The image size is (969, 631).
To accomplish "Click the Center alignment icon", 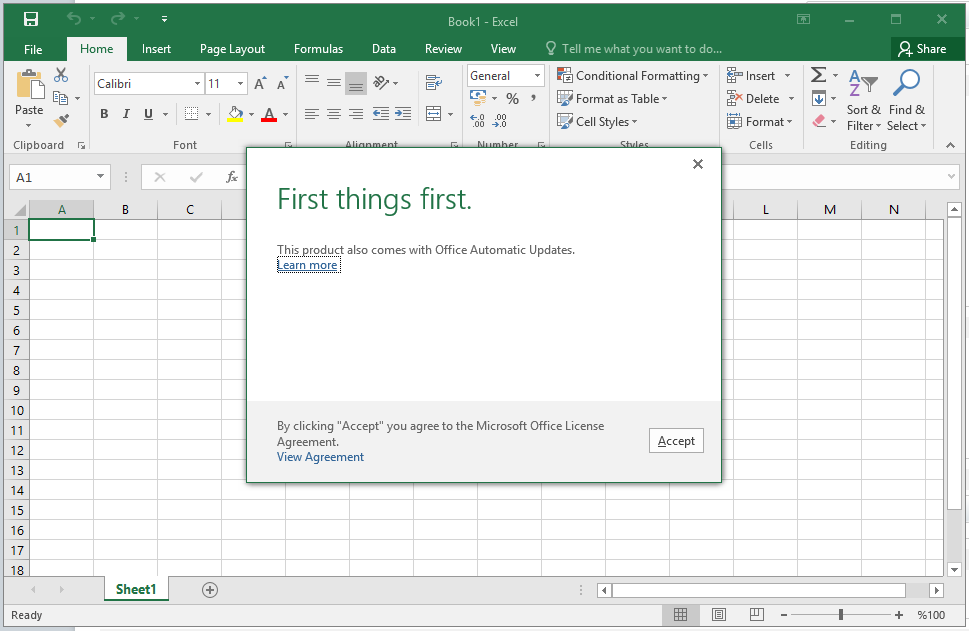I will tap(334, 114).
